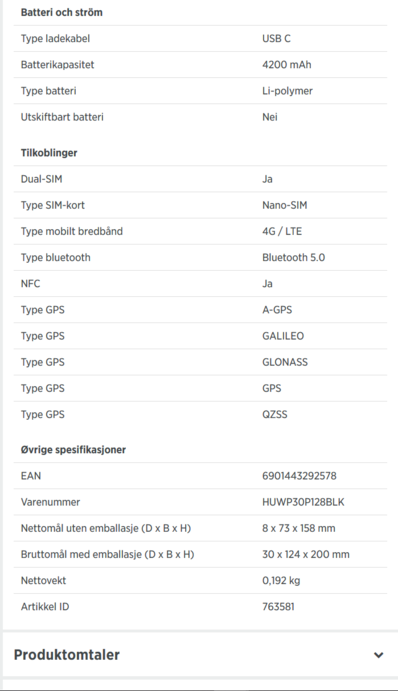
Task: Click the Batterikapasitet row label
Action: click(x=57, y=65)
